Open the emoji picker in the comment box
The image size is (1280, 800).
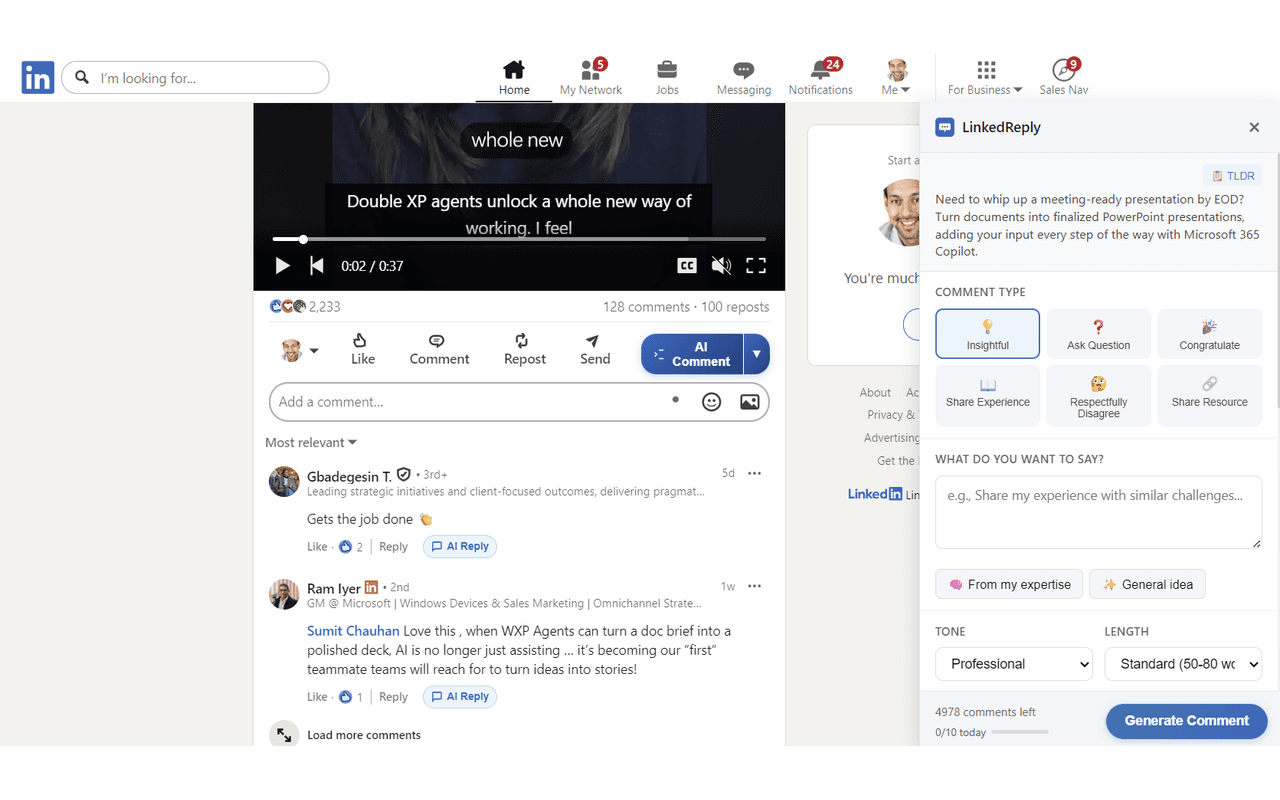click(711, 401)
